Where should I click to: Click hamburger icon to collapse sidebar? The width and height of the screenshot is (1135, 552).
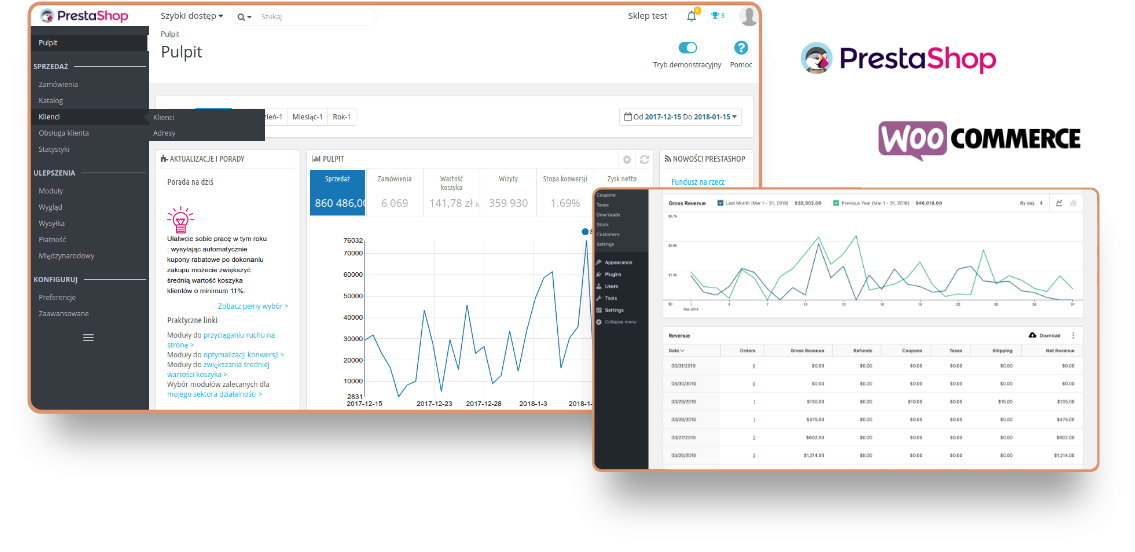(x=88, y=338)
